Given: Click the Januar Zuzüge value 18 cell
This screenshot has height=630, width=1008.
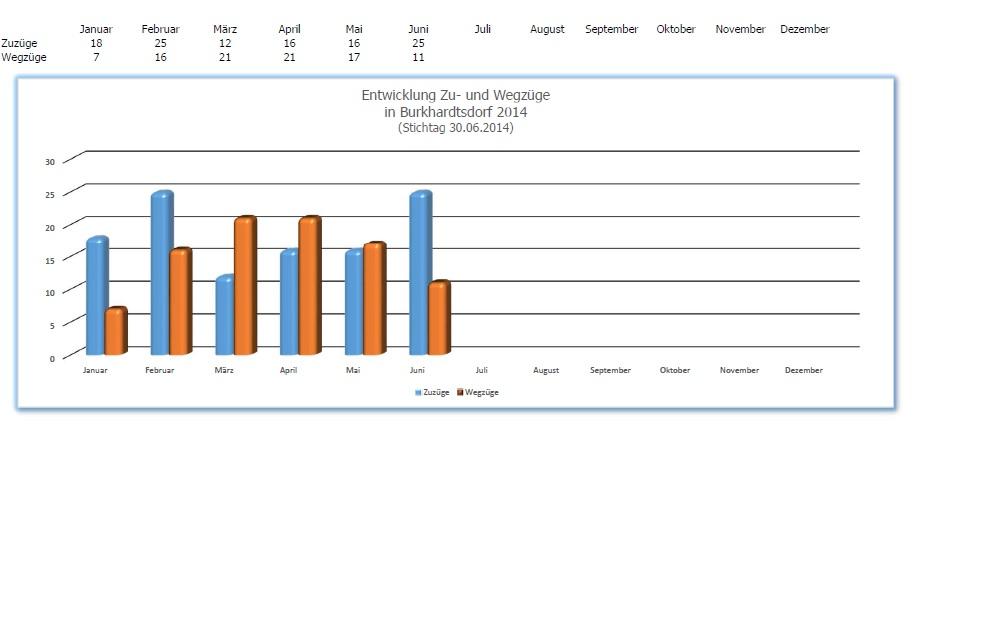Looking at the screenshot, I should 96,43.
